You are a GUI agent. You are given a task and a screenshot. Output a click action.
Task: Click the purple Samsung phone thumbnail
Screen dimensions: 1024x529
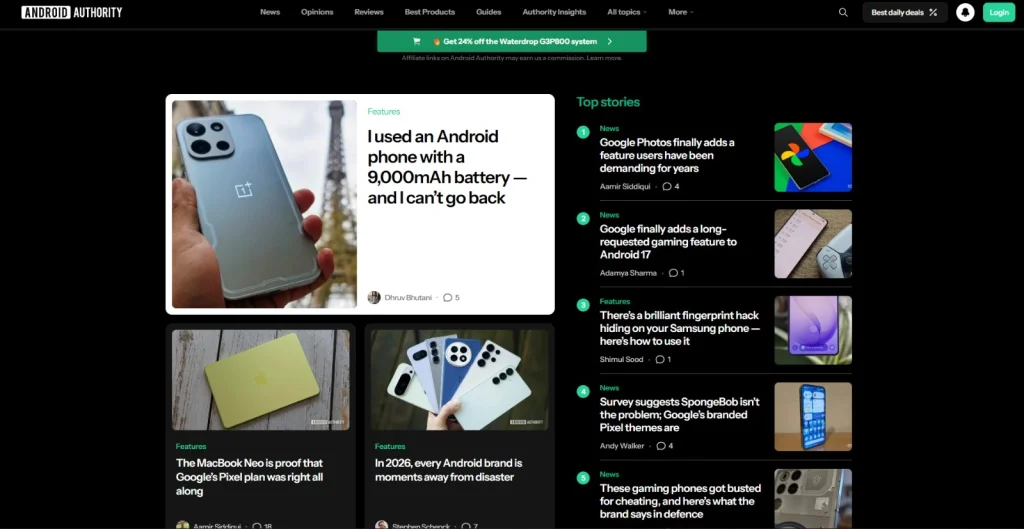[x=813, y=330]
